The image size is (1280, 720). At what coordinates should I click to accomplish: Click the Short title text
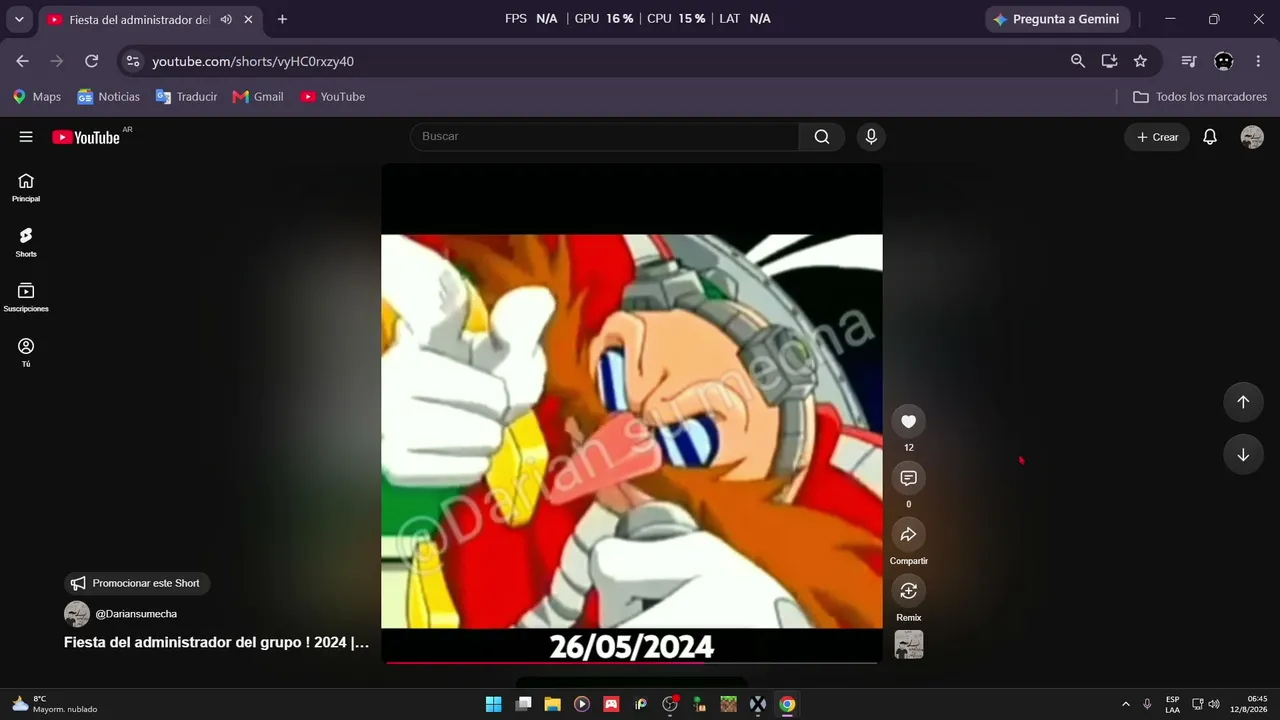[217, 643]
